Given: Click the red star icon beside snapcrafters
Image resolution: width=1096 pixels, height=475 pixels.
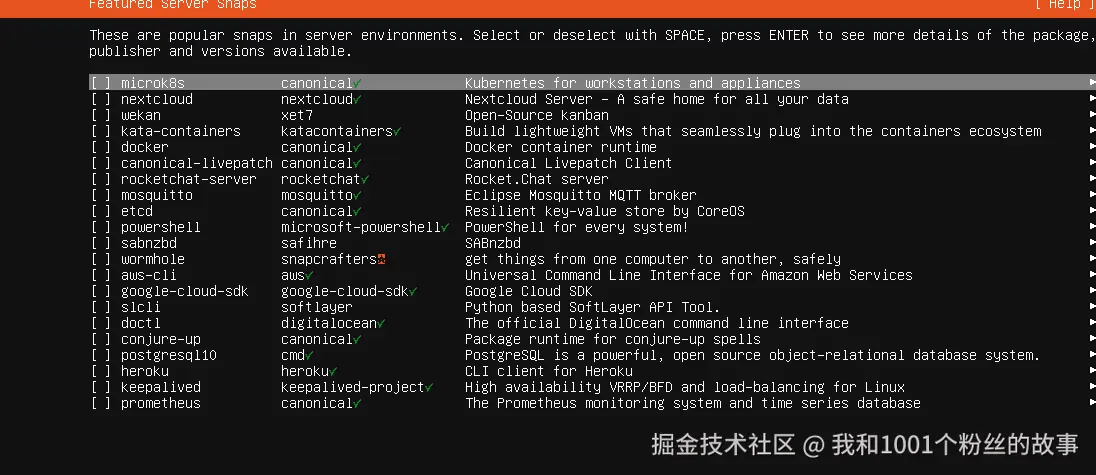Looking at the screenshot, I should click(x=382, y=259).
